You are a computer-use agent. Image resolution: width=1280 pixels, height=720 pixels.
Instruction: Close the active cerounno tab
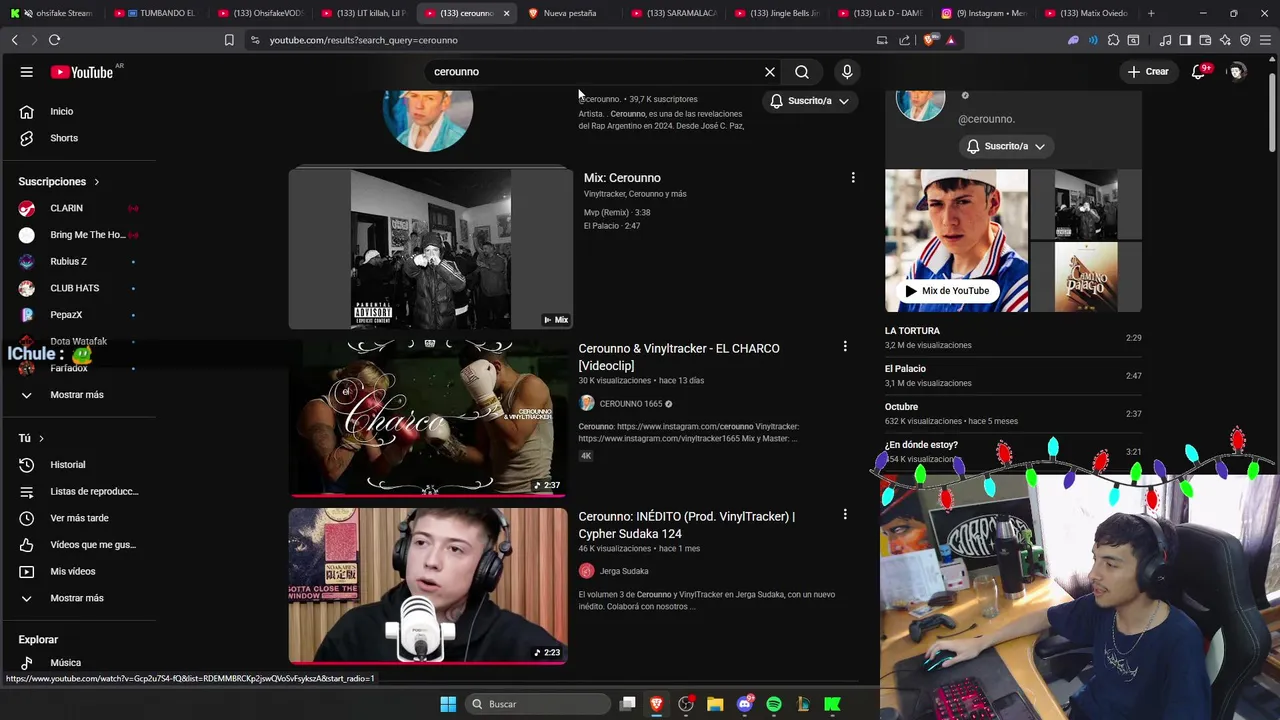coord(506,13)
